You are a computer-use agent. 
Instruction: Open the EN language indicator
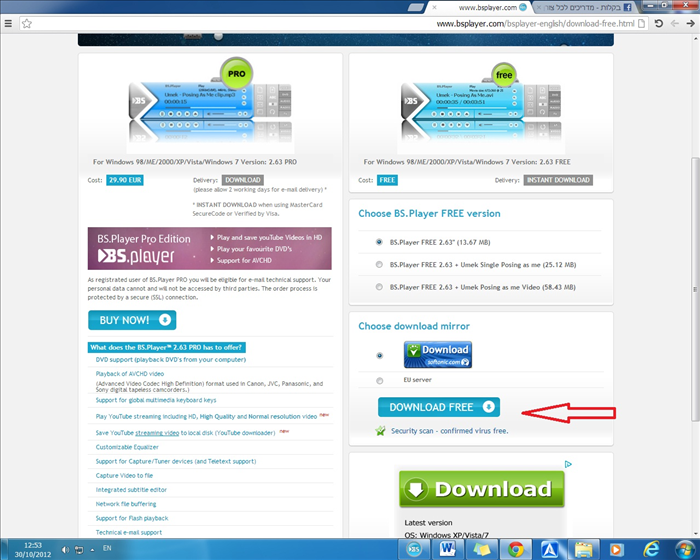(x=107, y=548)
